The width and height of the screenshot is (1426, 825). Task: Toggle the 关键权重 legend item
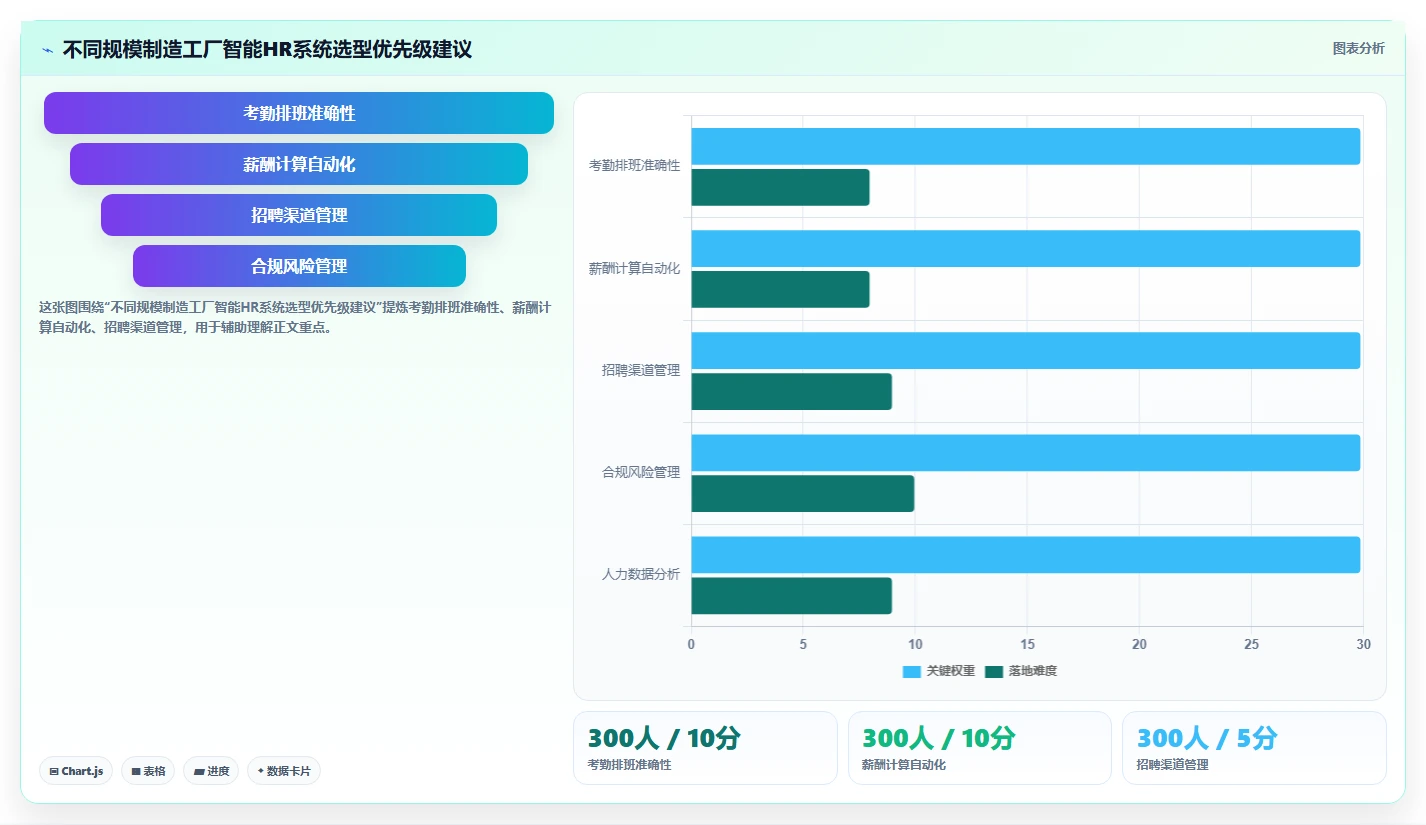click(x=938, y=671)
